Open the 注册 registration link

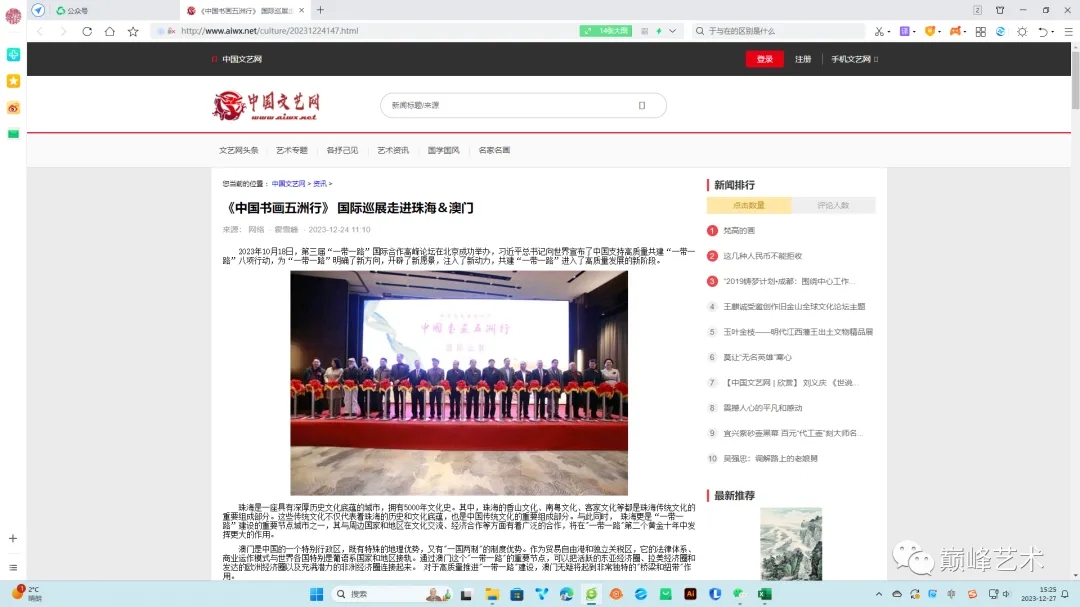click(803, 59)
